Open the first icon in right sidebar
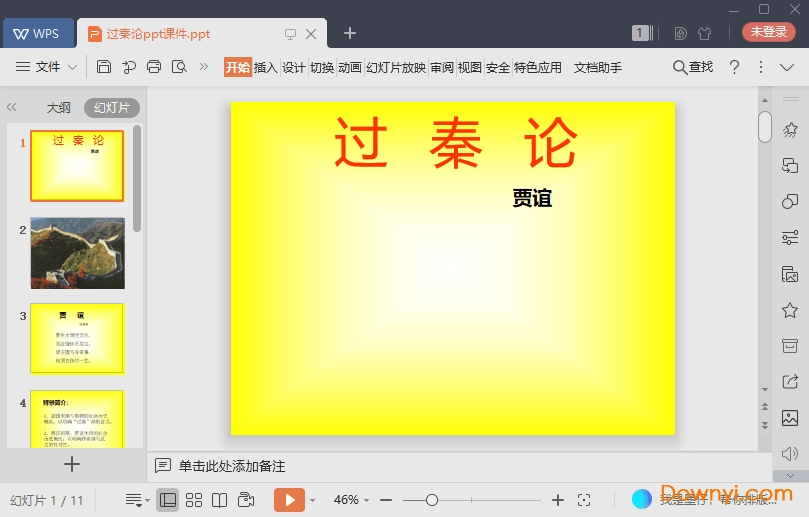Screen dimensions: 809x517 [790, 130]
